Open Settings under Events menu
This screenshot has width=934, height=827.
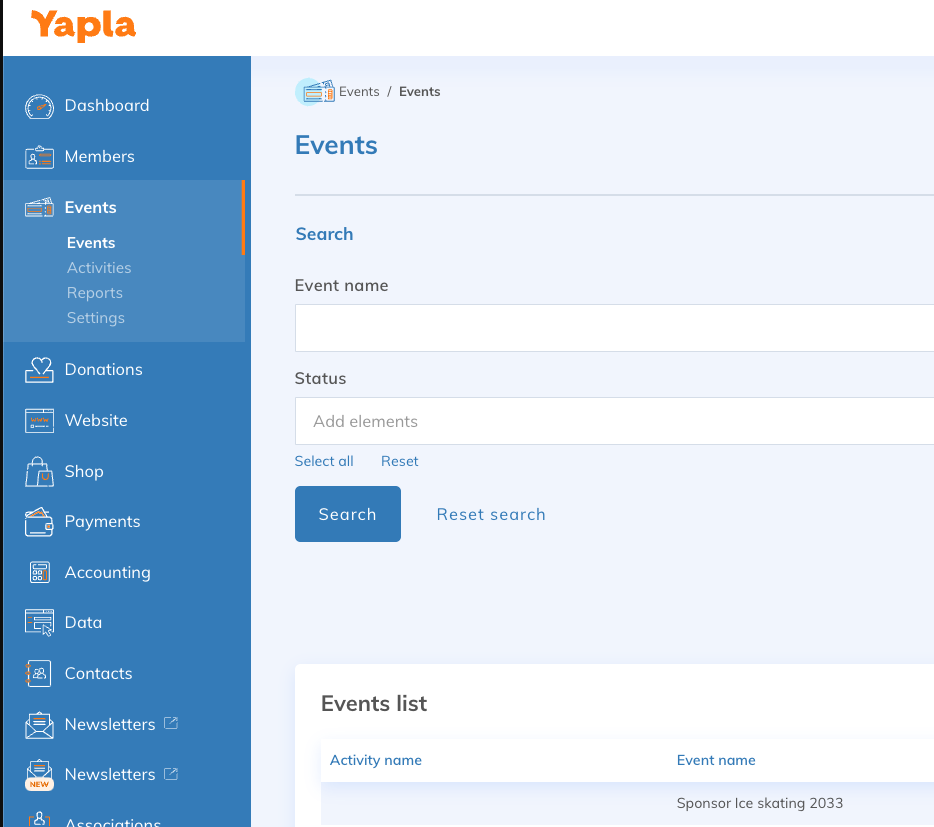[x=96, y=318]
